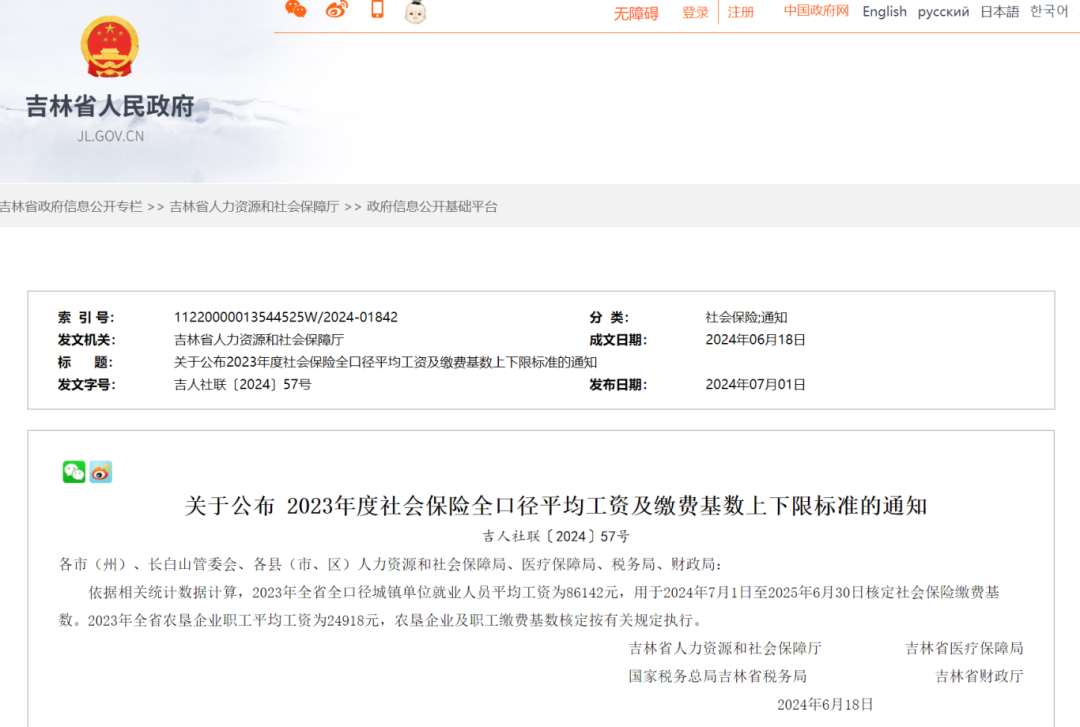Click the 注册 register link
Image resolution: width=1080 pixels, height=727 pixels.
(741, 12)
